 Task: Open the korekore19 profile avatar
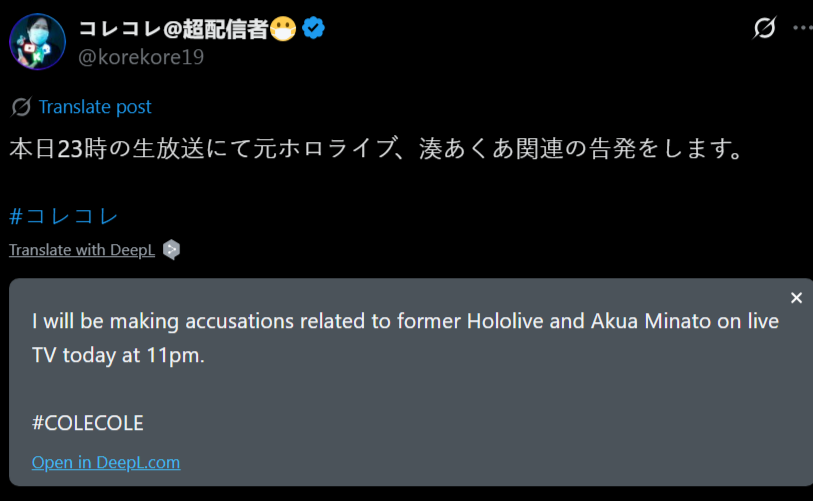coord(38,43)
